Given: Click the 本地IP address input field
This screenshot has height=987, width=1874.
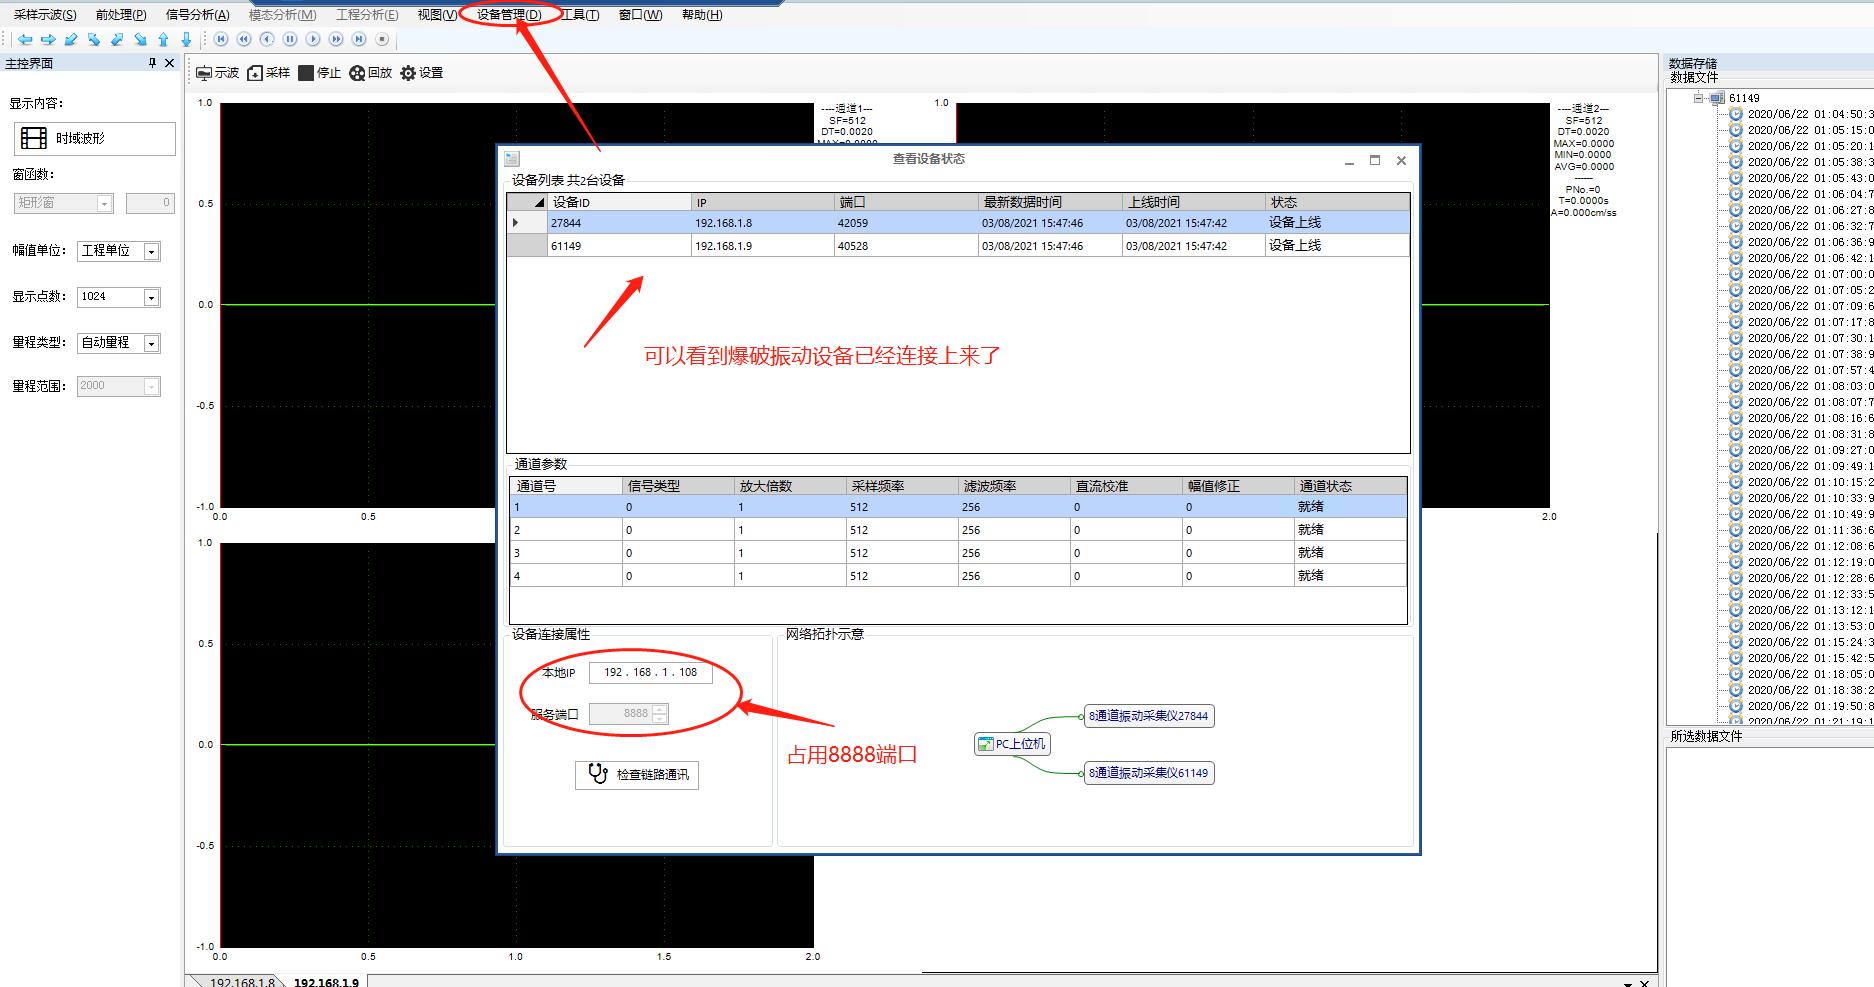Looking at the screenshot, I should click(650, 673).
